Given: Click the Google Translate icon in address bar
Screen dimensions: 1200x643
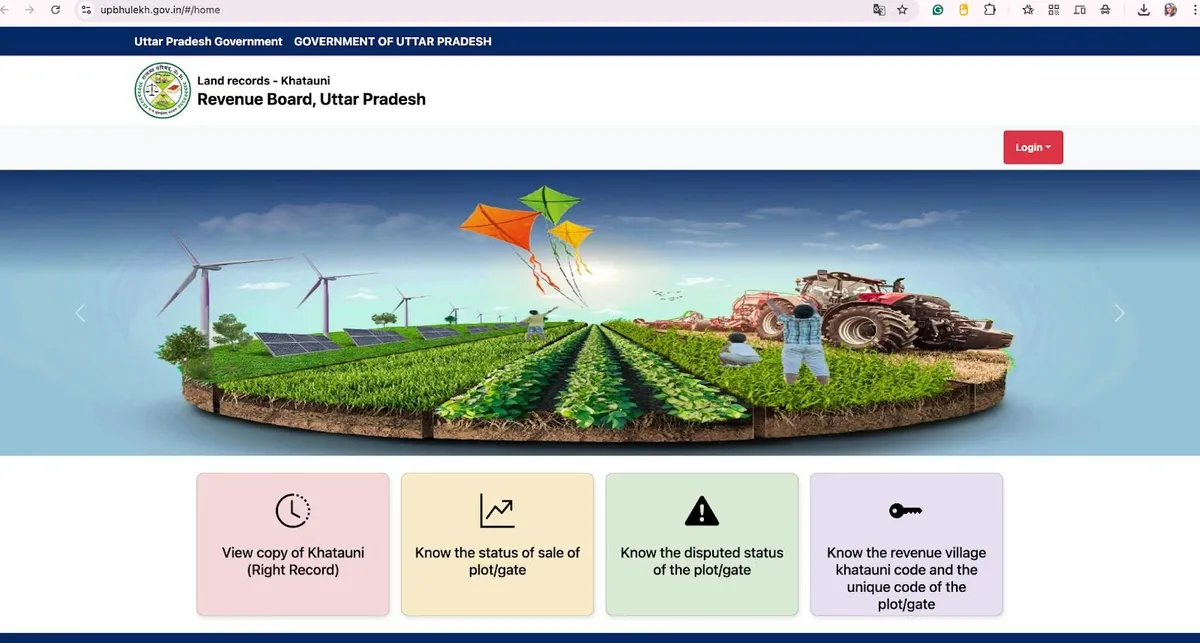Looking at the screenshot, I should (x=879, y=10).
